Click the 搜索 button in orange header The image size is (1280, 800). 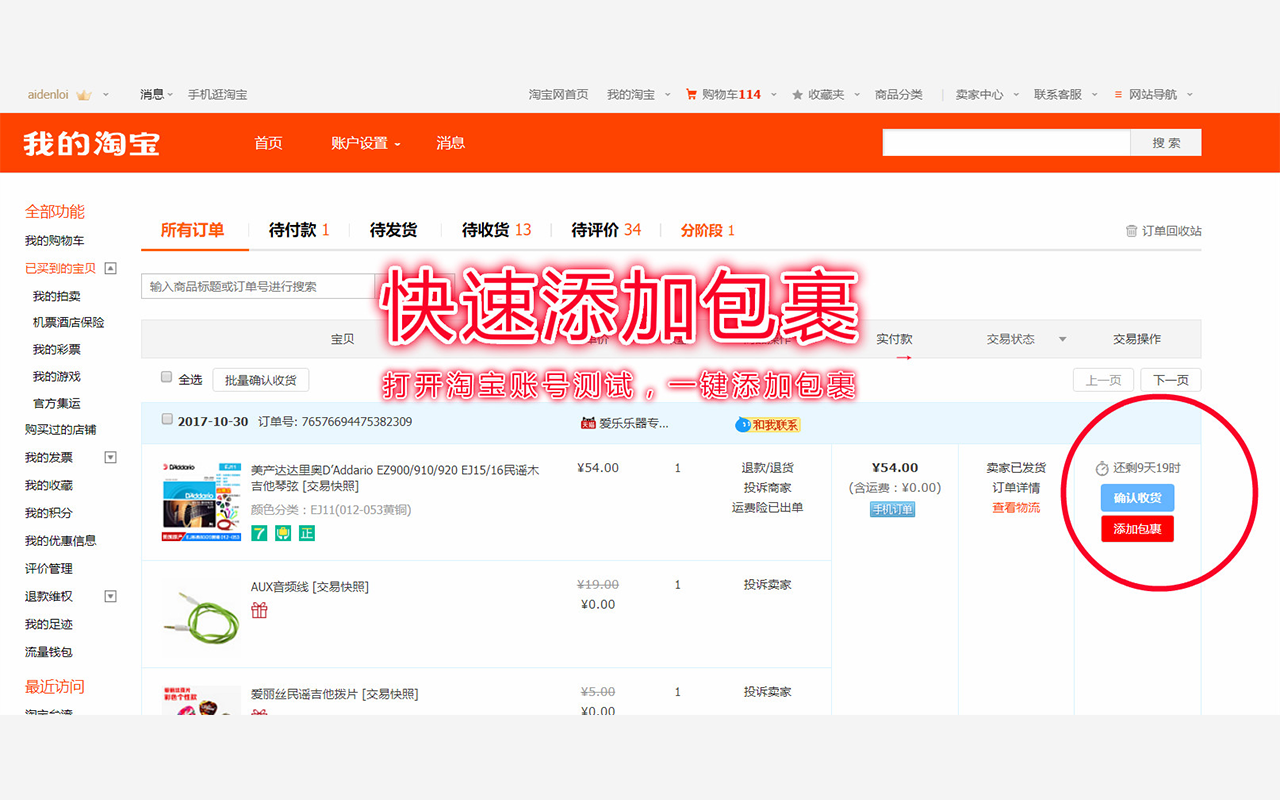pyautogui.click(x=1166, y=143)
